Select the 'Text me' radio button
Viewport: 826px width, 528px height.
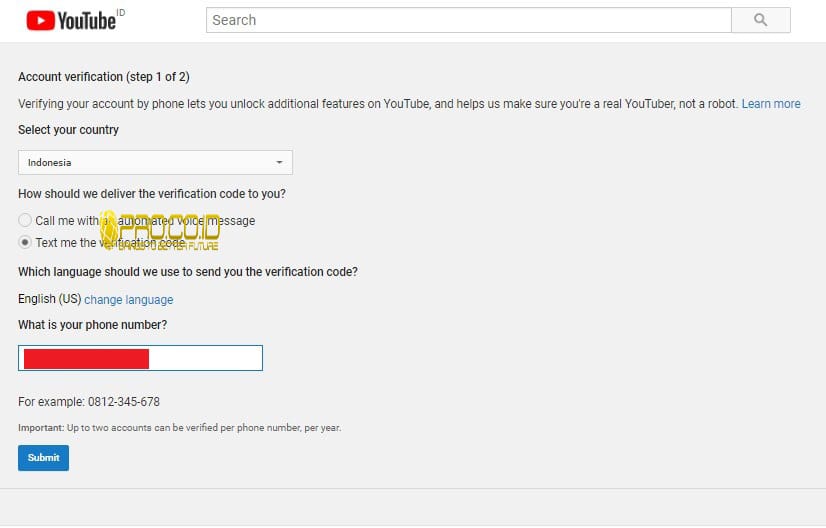[x=25, y=243]
